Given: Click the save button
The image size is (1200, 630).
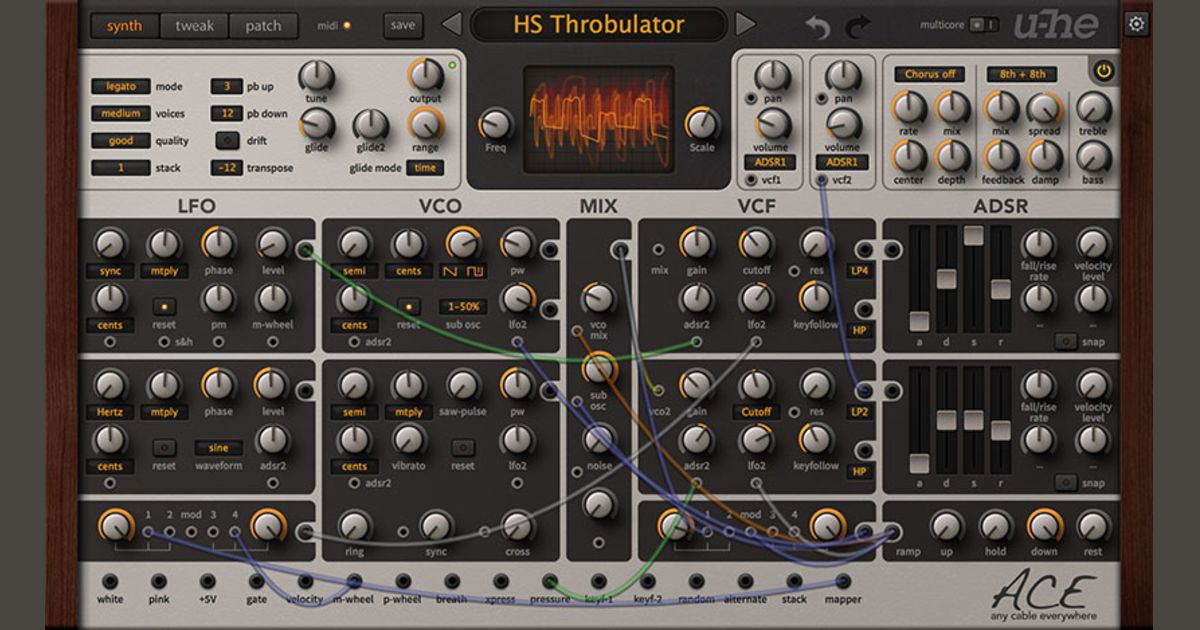Looking at the screenshot, I should point(402,26).
